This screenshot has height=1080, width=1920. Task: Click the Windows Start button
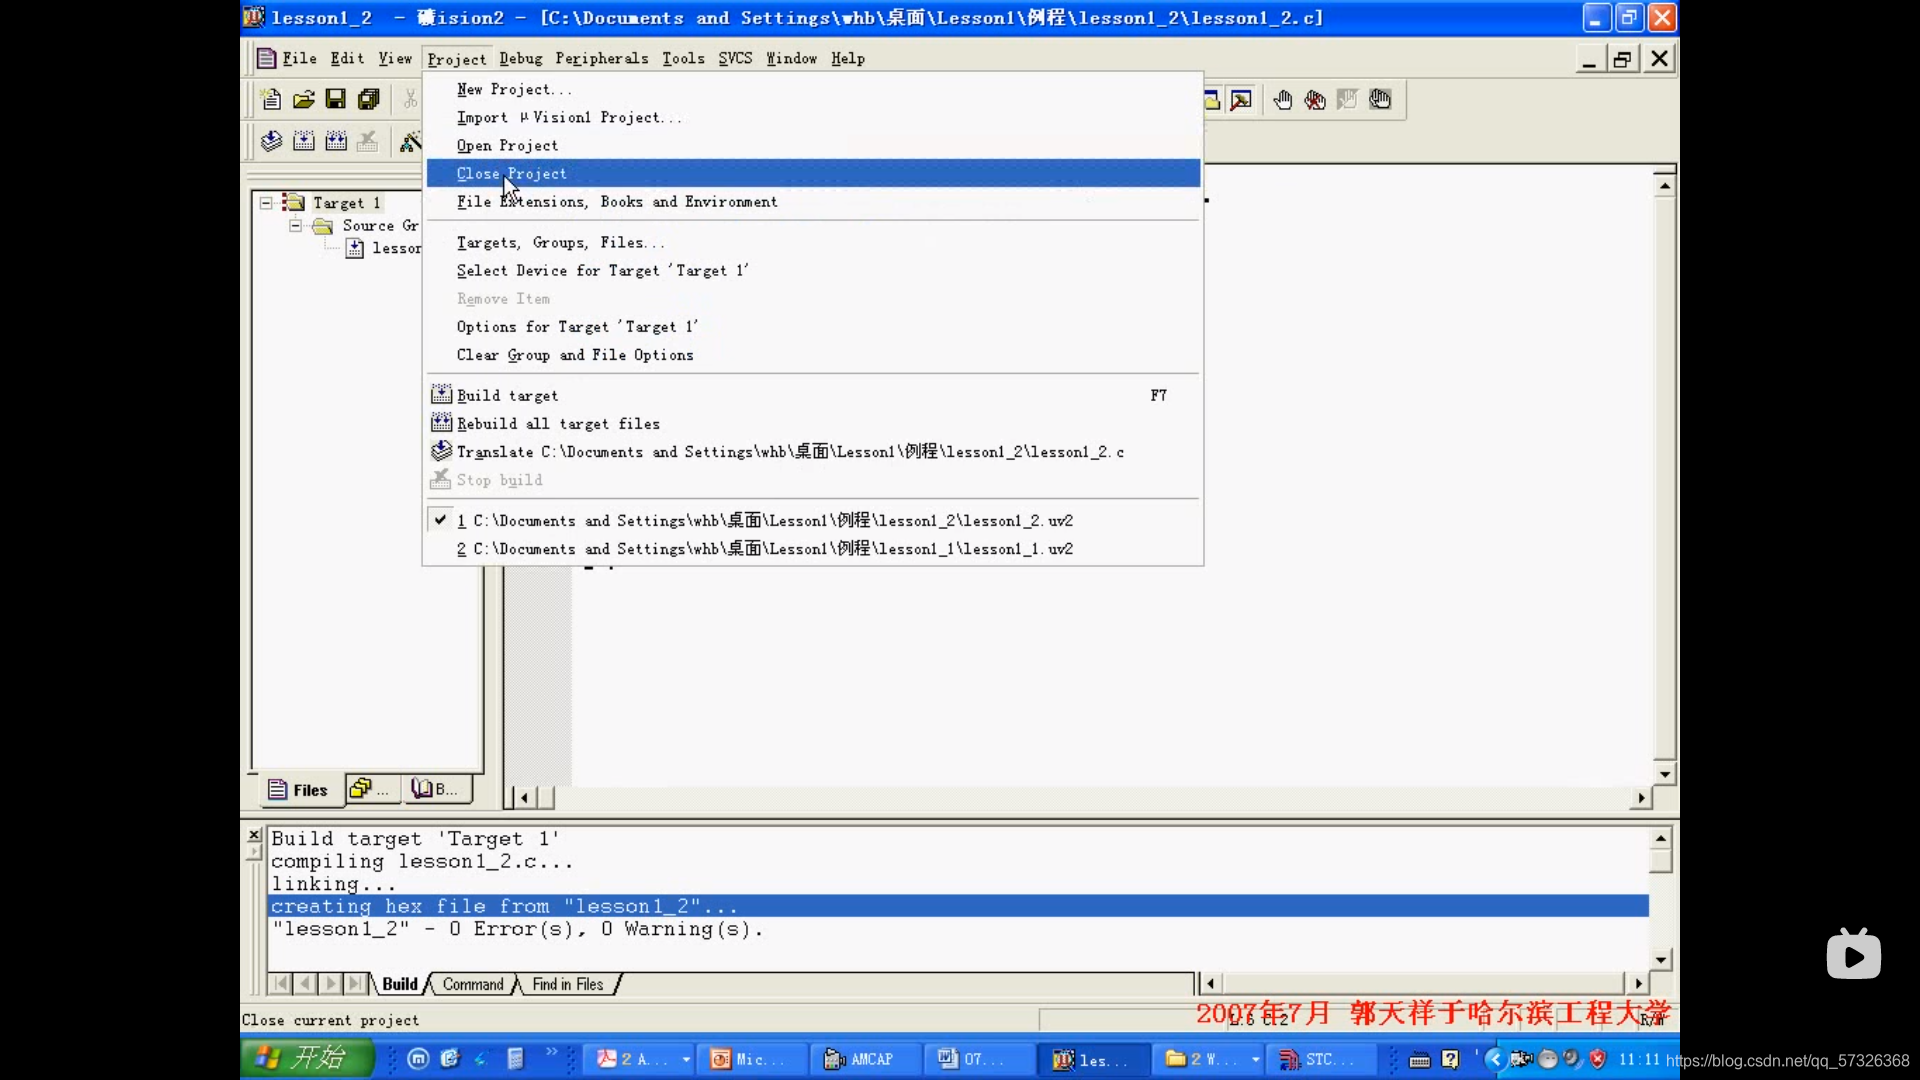pos(305,1058)
